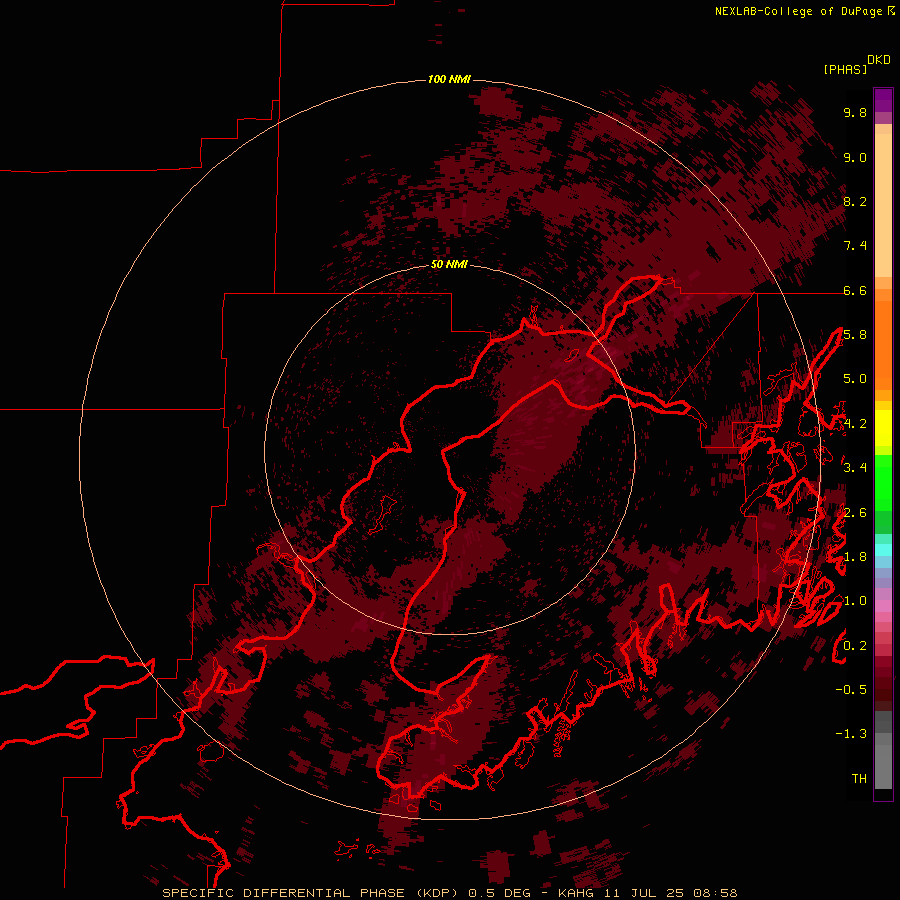The image size is (900, 900).
Task: Select the 5.8 scale value
Action: [855, 335]
